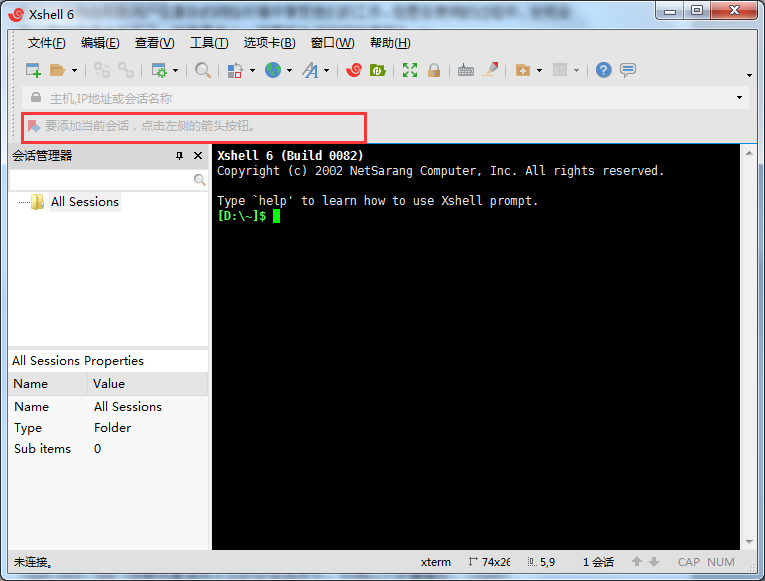
Task: Open the 帮助(H) menu
Action: point(390,43)
